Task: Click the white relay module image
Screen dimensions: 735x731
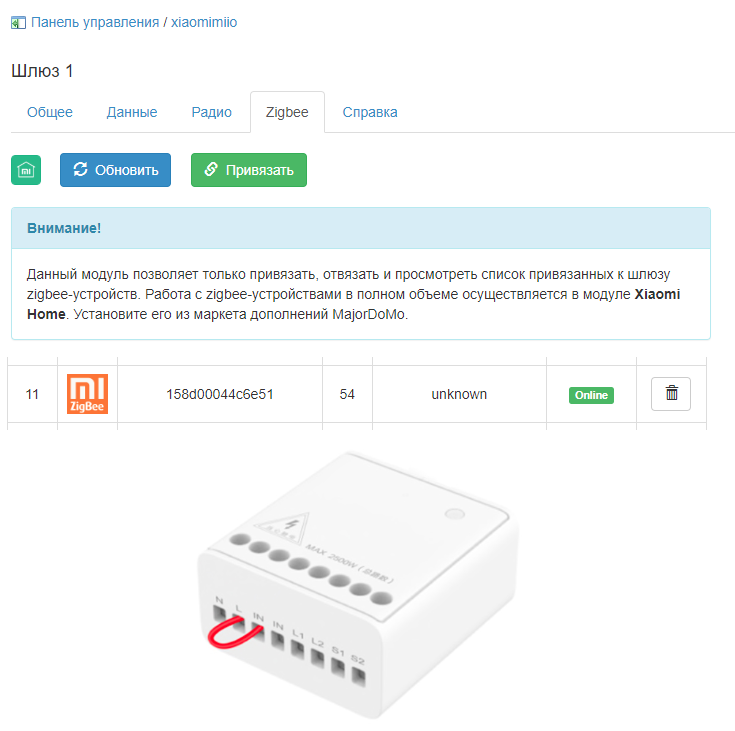Action: (x=359, y=585)
